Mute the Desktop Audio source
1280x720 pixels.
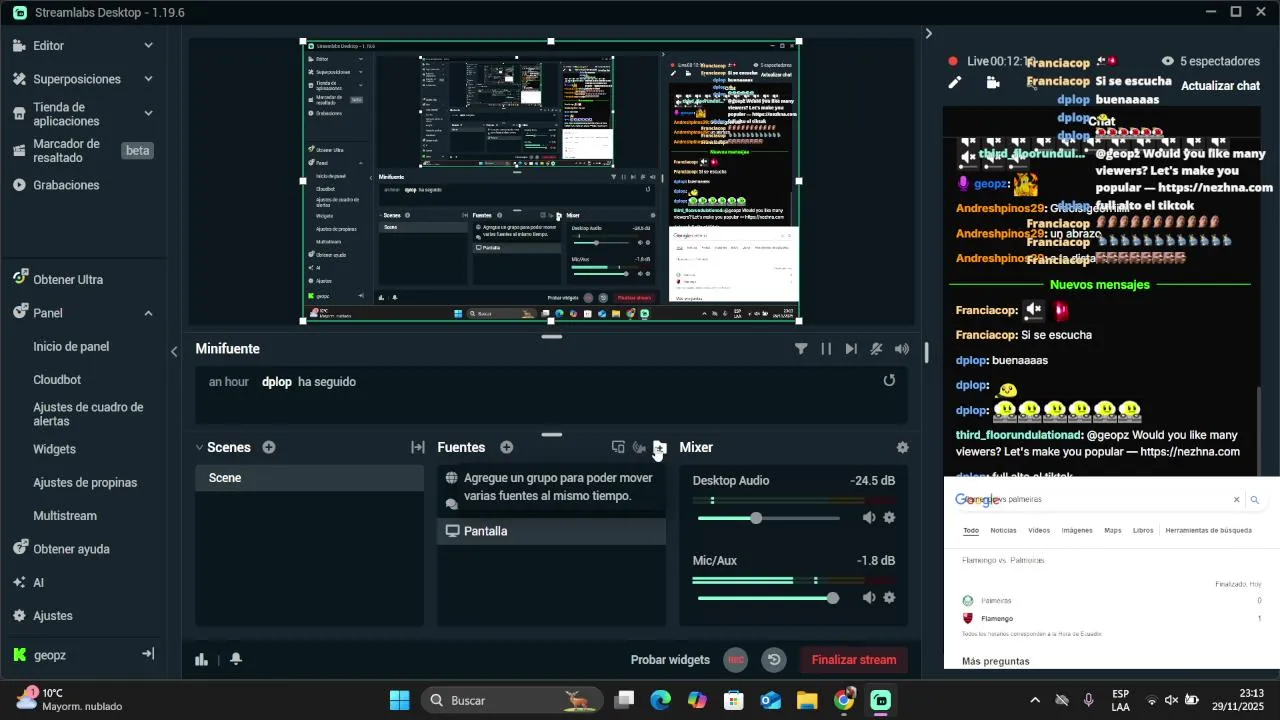tap(869, 518)
